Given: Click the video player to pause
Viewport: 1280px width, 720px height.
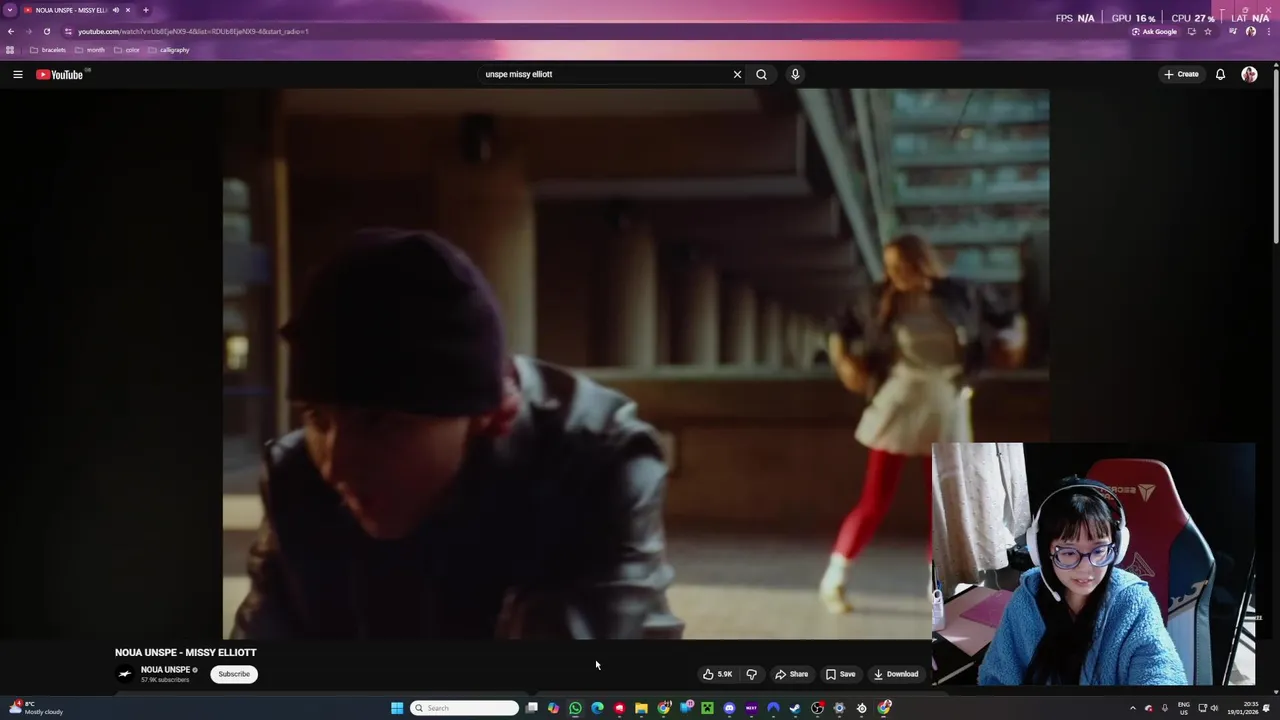Looking at the screenshot, I should click(636, 363).
